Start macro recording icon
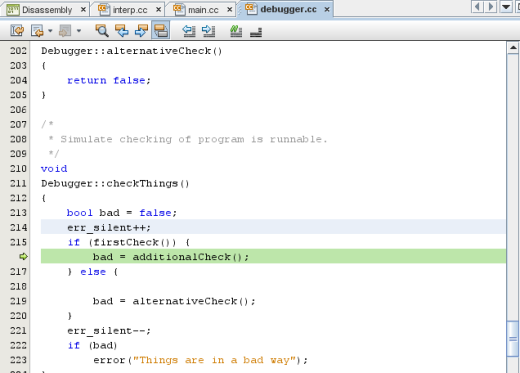 (x=236, y=31)
